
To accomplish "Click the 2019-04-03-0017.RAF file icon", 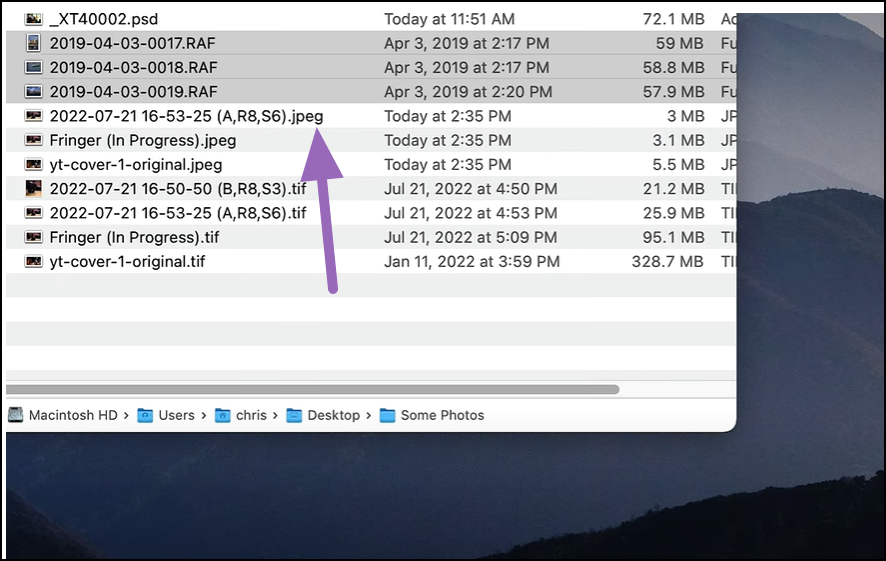I will (33, 43).
